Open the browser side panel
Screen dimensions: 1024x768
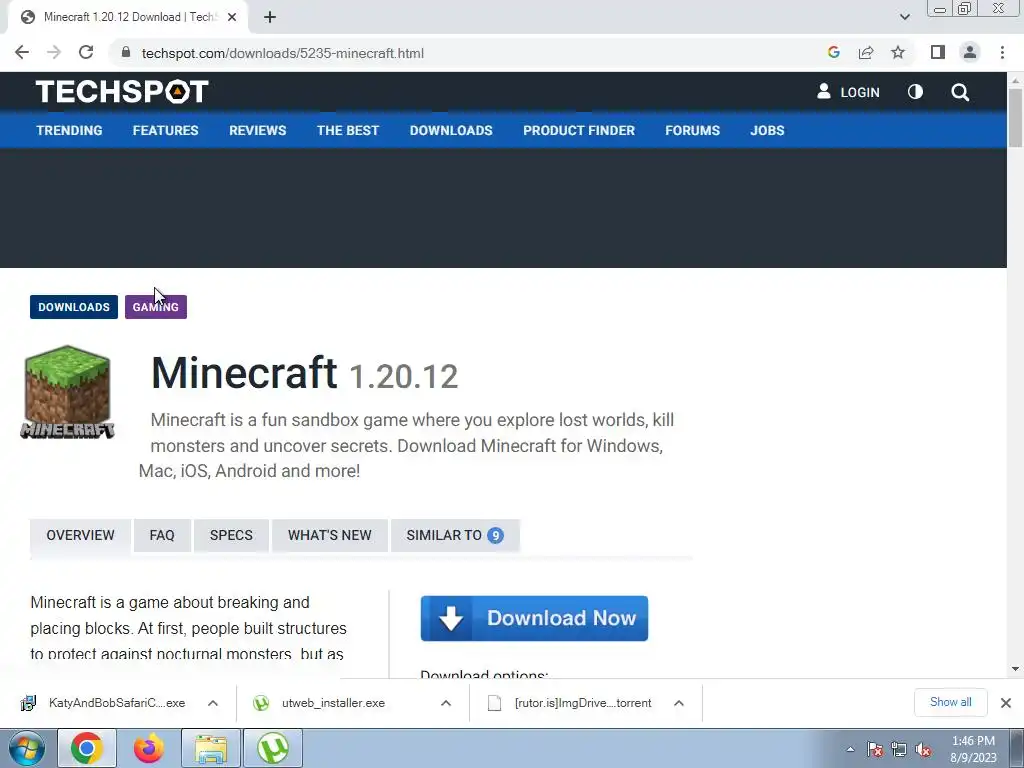938,53
